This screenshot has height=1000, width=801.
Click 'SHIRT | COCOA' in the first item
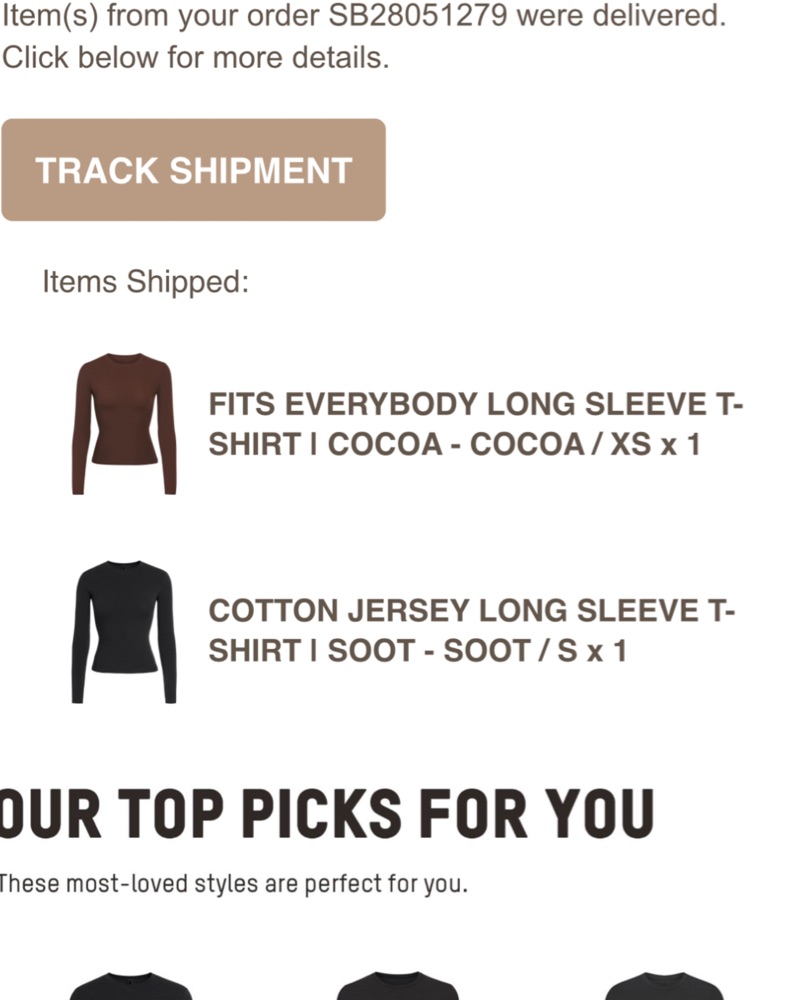pos(325,445)
